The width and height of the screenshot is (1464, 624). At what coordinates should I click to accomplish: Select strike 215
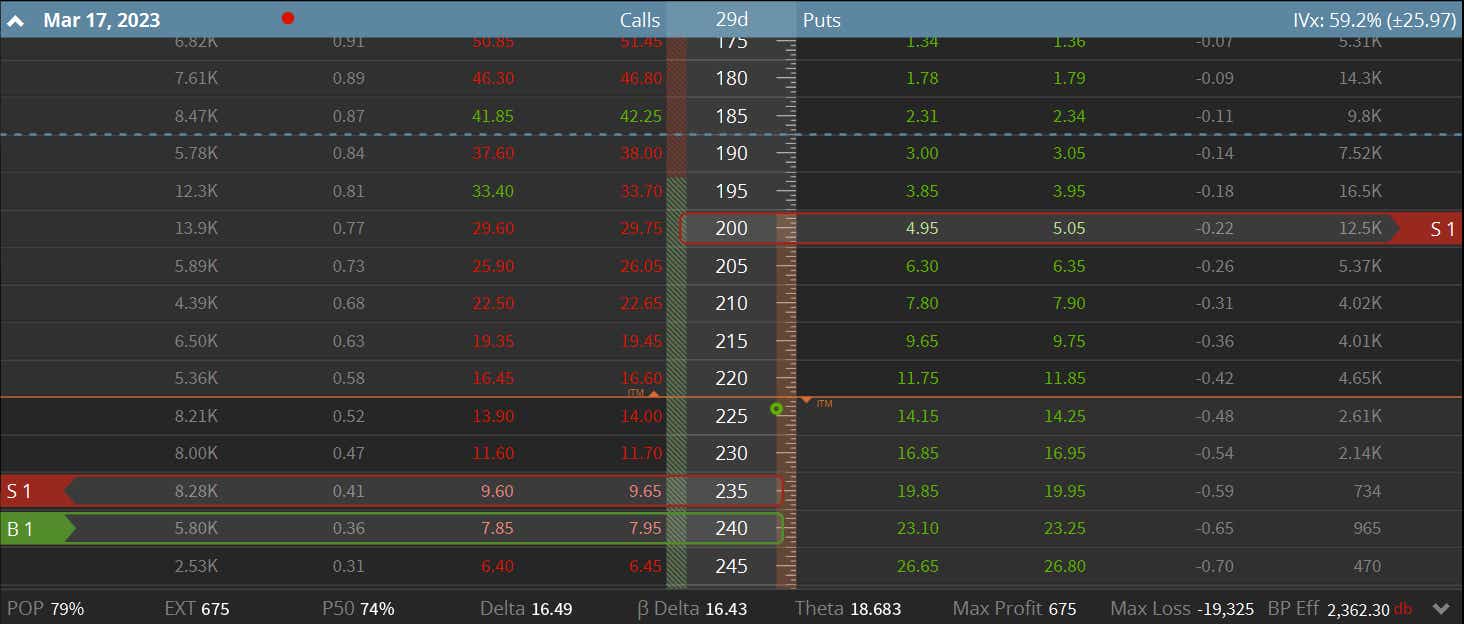click(x=731, y=341)
